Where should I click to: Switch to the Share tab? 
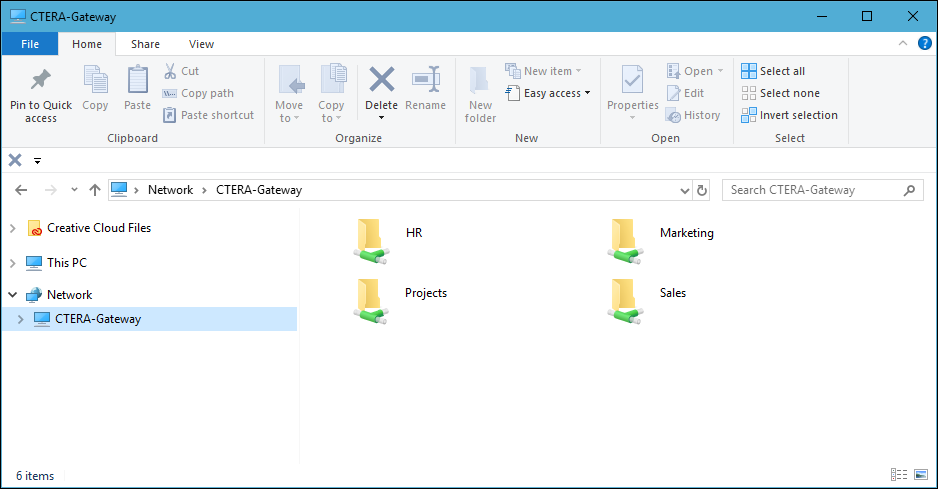[145, 44]
